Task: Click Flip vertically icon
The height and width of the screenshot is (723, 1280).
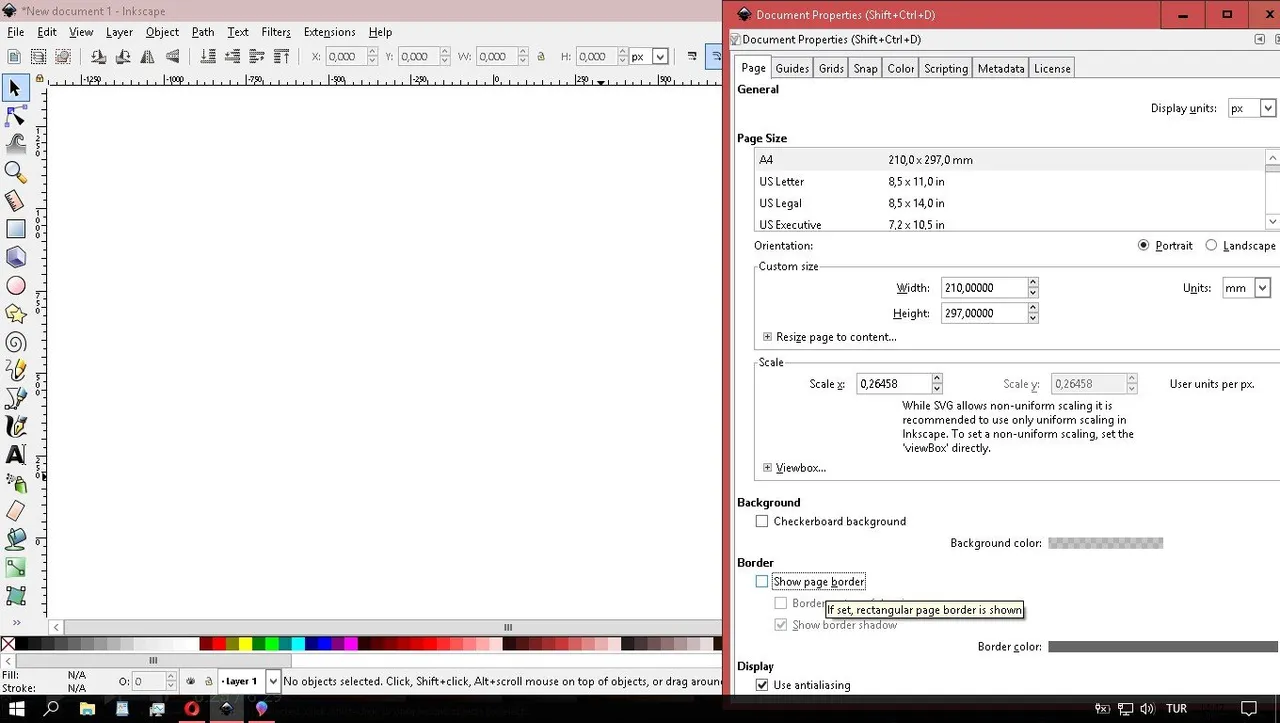Action: (172, 57)
